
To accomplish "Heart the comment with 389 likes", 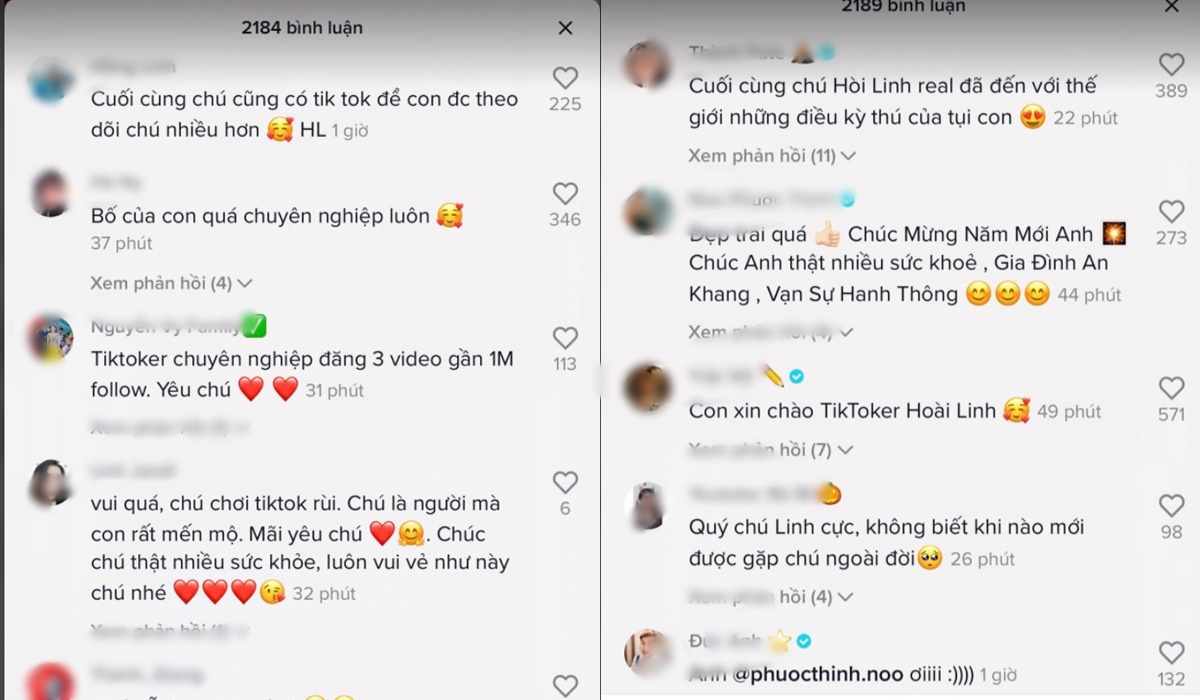I will click(1171, 64).
